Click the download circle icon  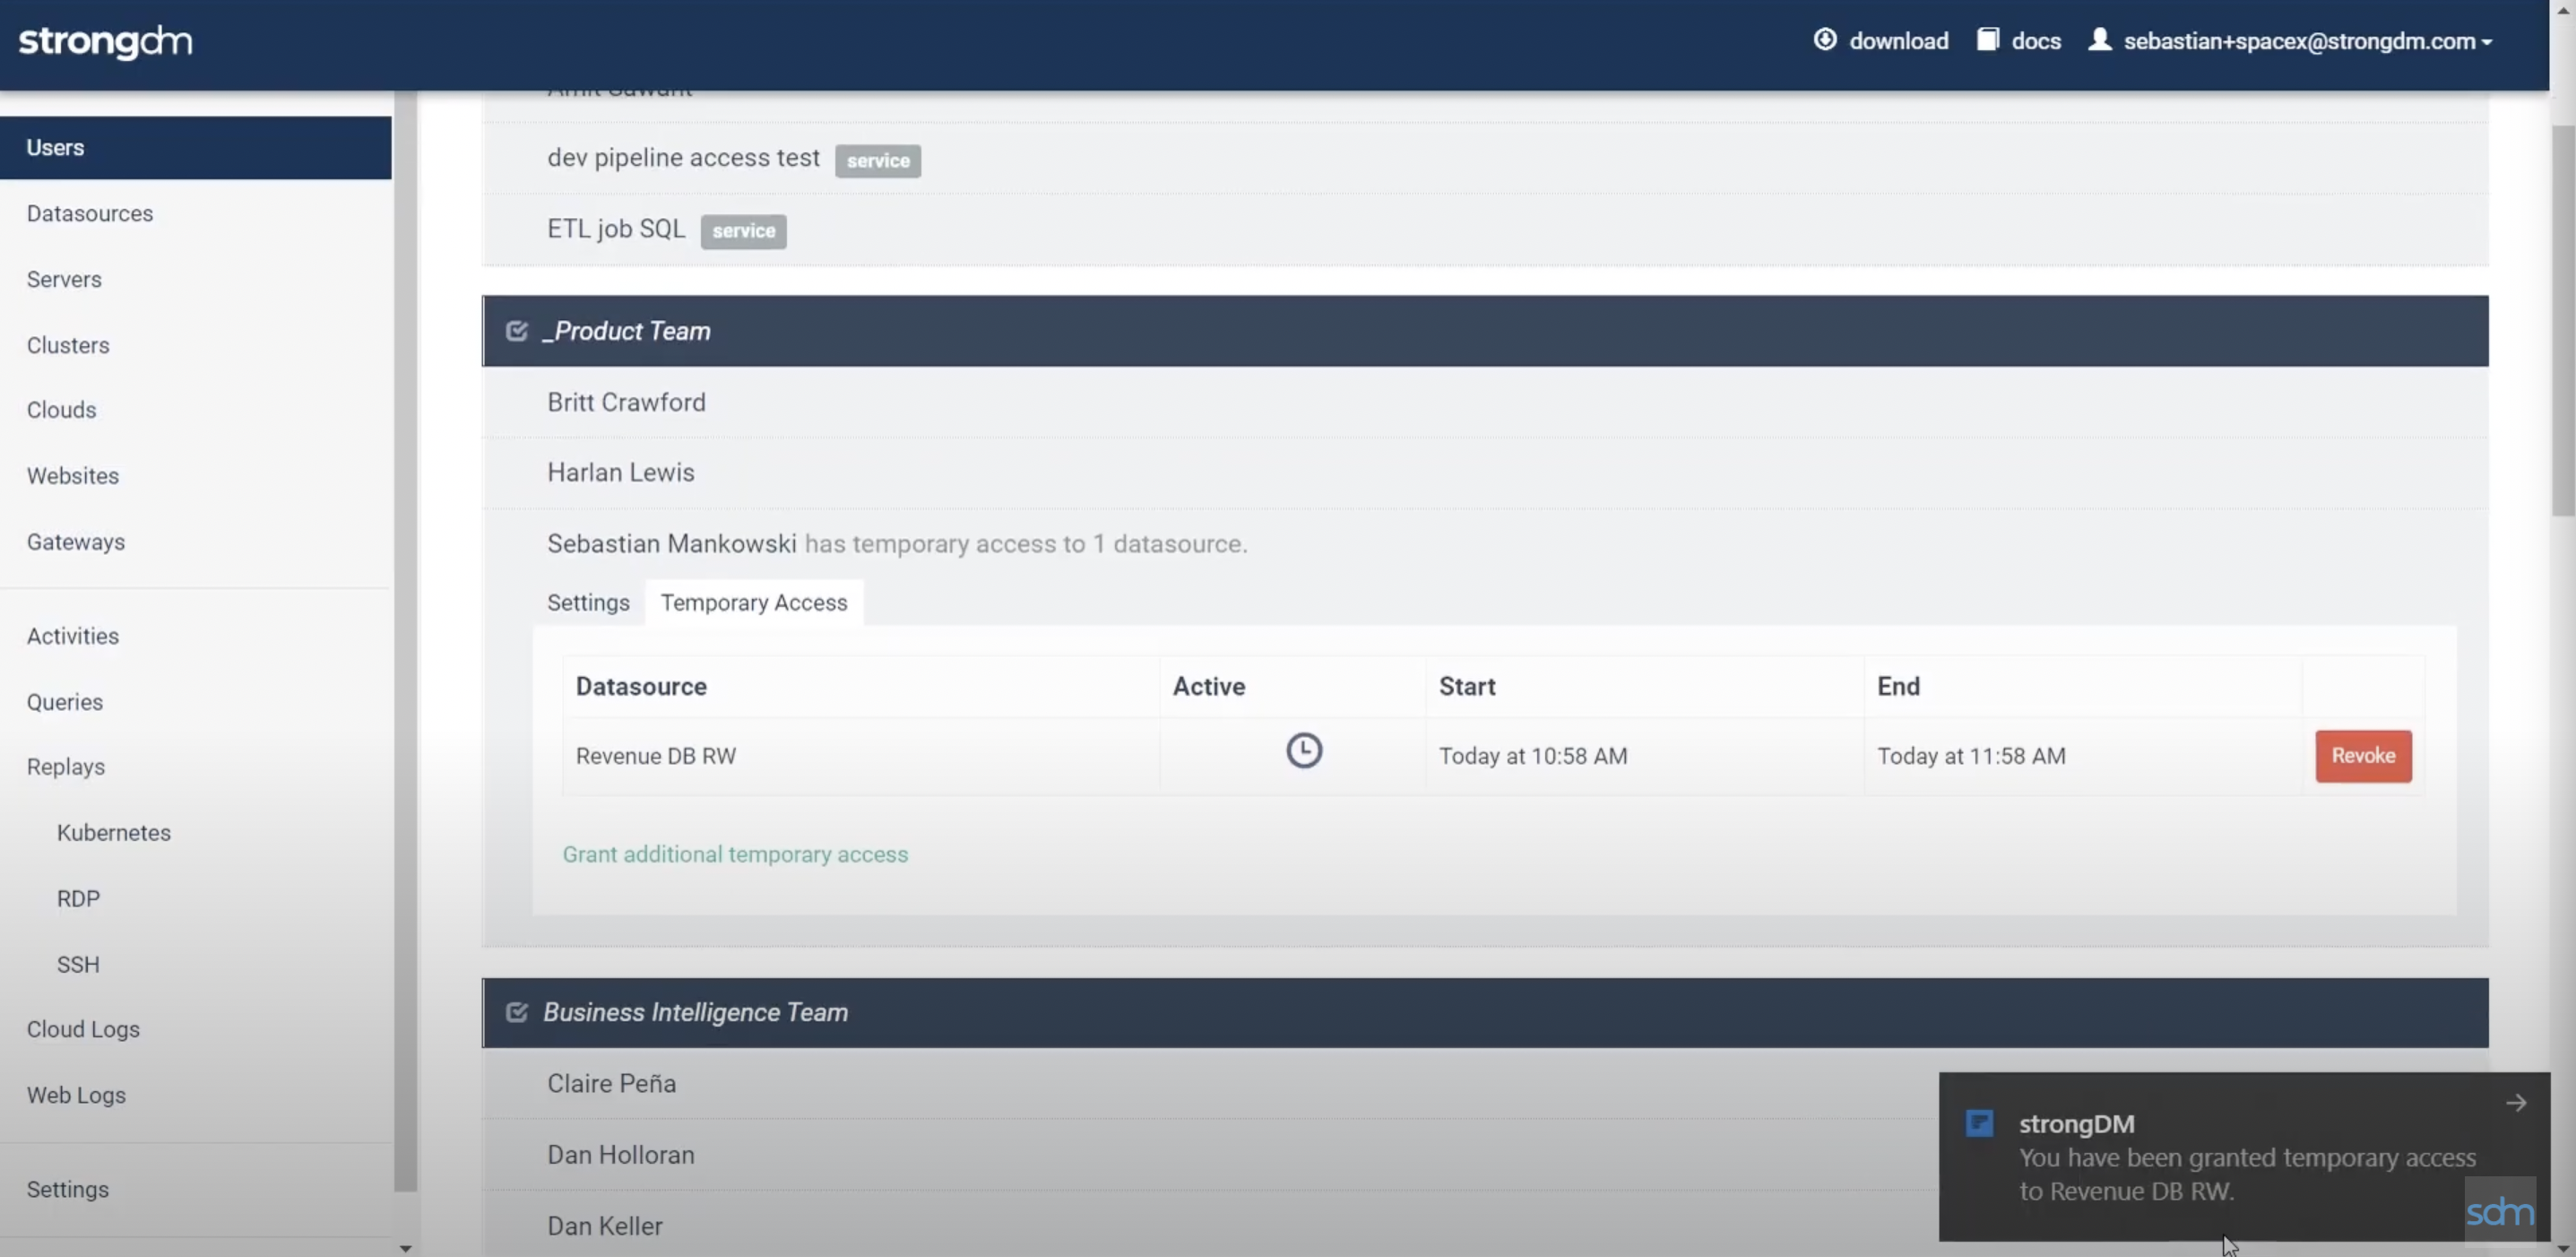pyautogui.click(x=1825, y=39)
